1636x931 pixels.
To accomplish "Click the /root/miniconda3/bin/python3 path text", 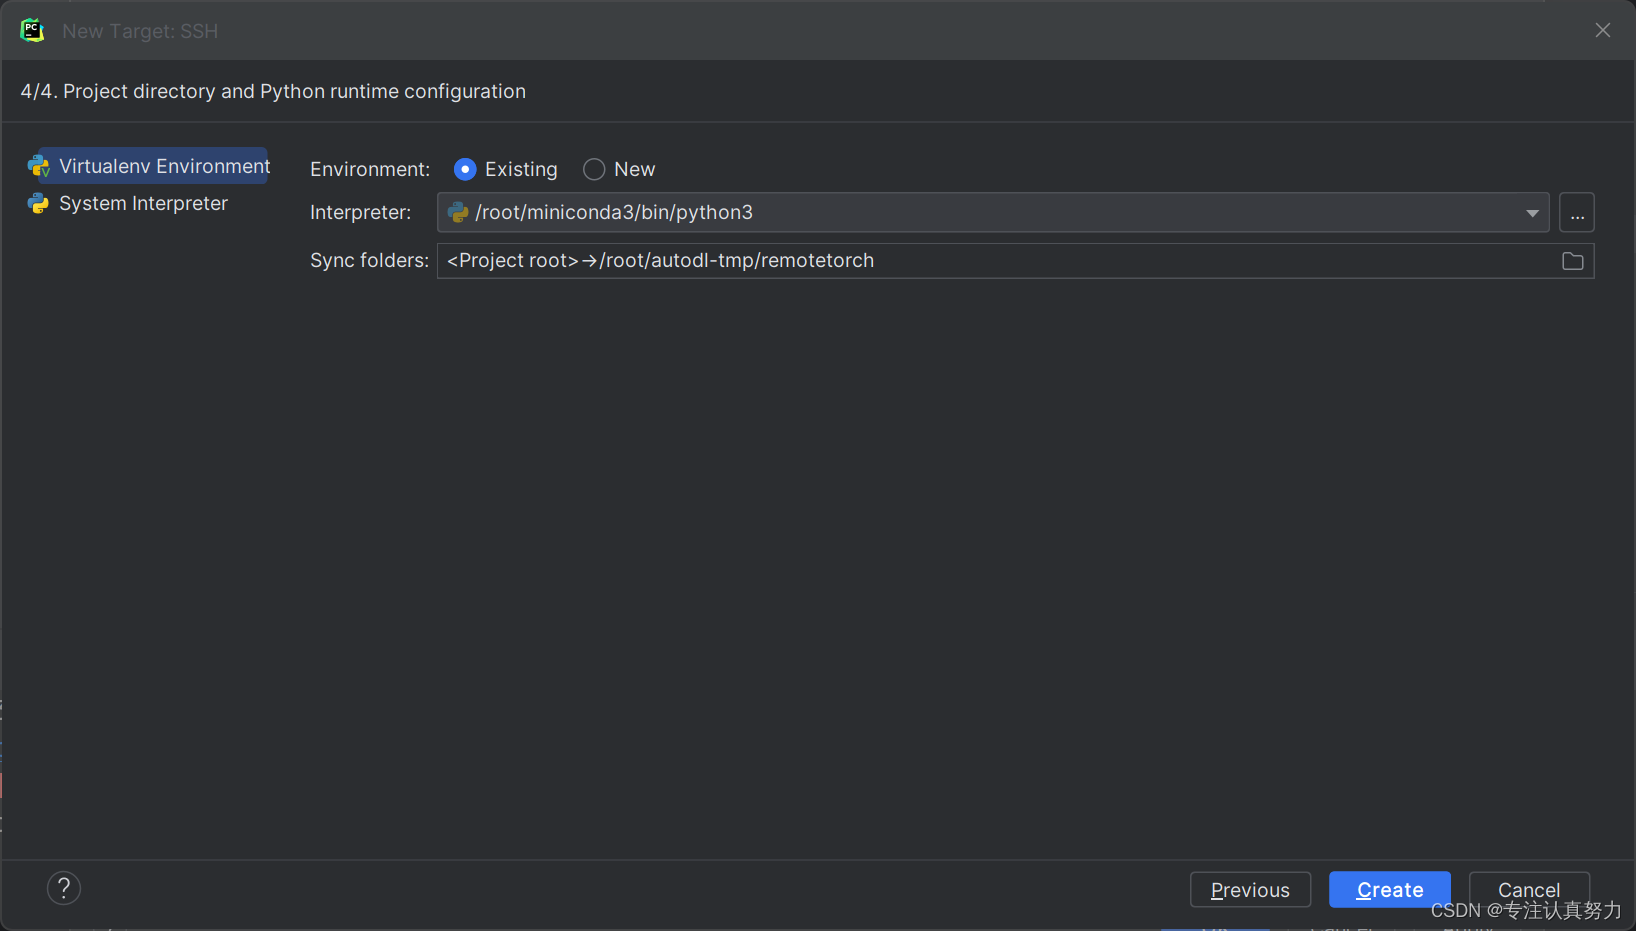I will pyautogui.click(x=614, y=212).
